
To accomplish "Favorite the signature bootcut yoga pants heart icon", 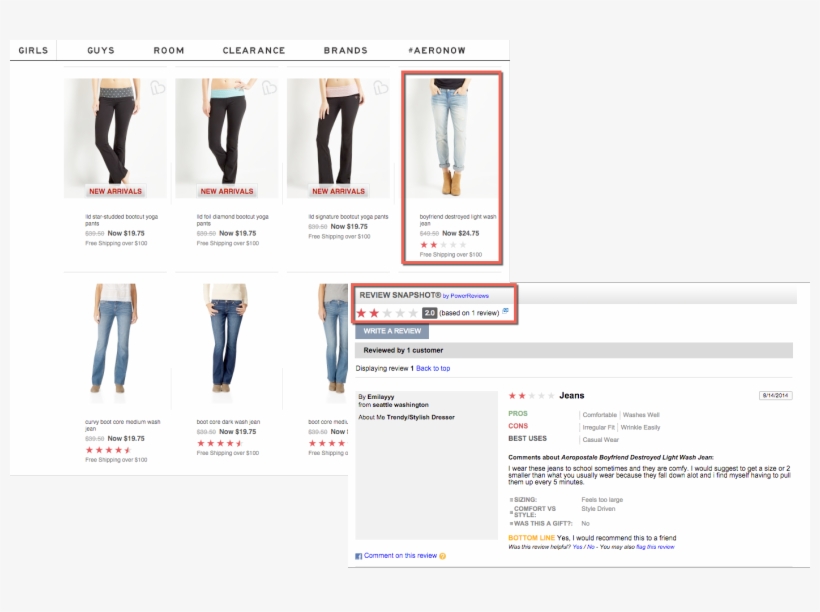I will pyautogui.click(x=381, y=87).
